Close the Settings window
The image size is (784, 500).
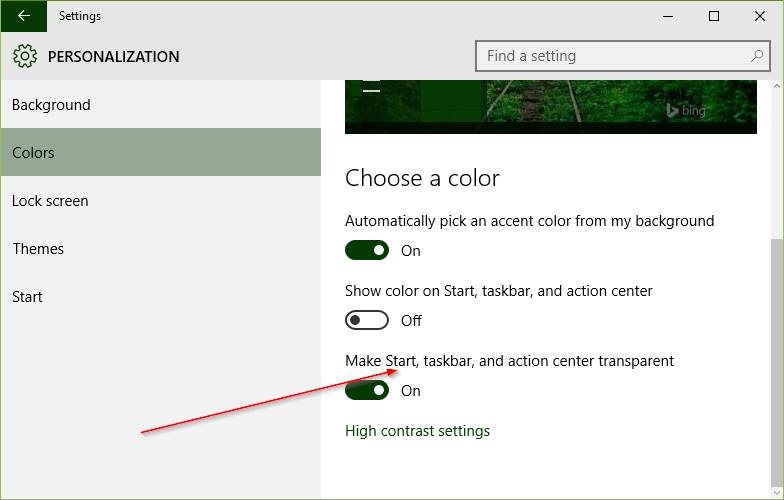(x=759, y=16)
